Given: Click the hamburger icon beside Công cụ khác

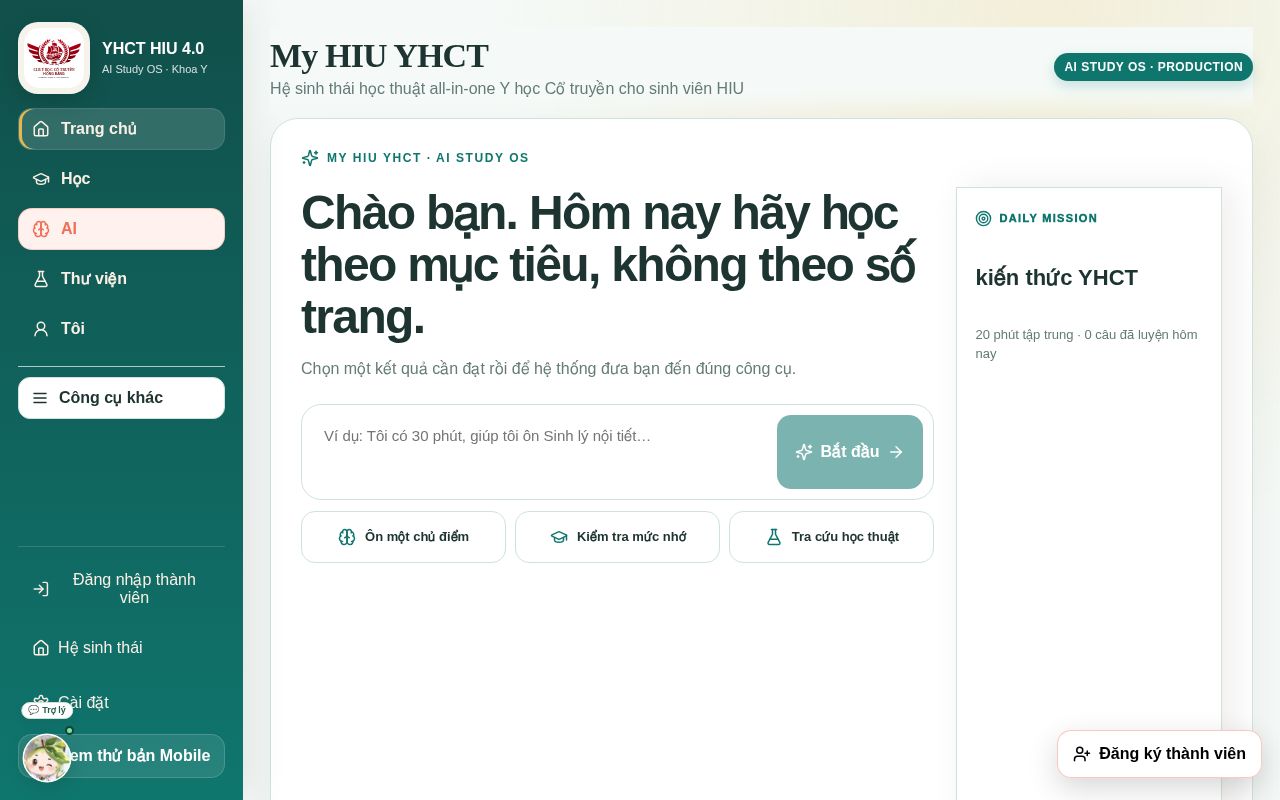Looking at the screenshot, I should (40, 398).
